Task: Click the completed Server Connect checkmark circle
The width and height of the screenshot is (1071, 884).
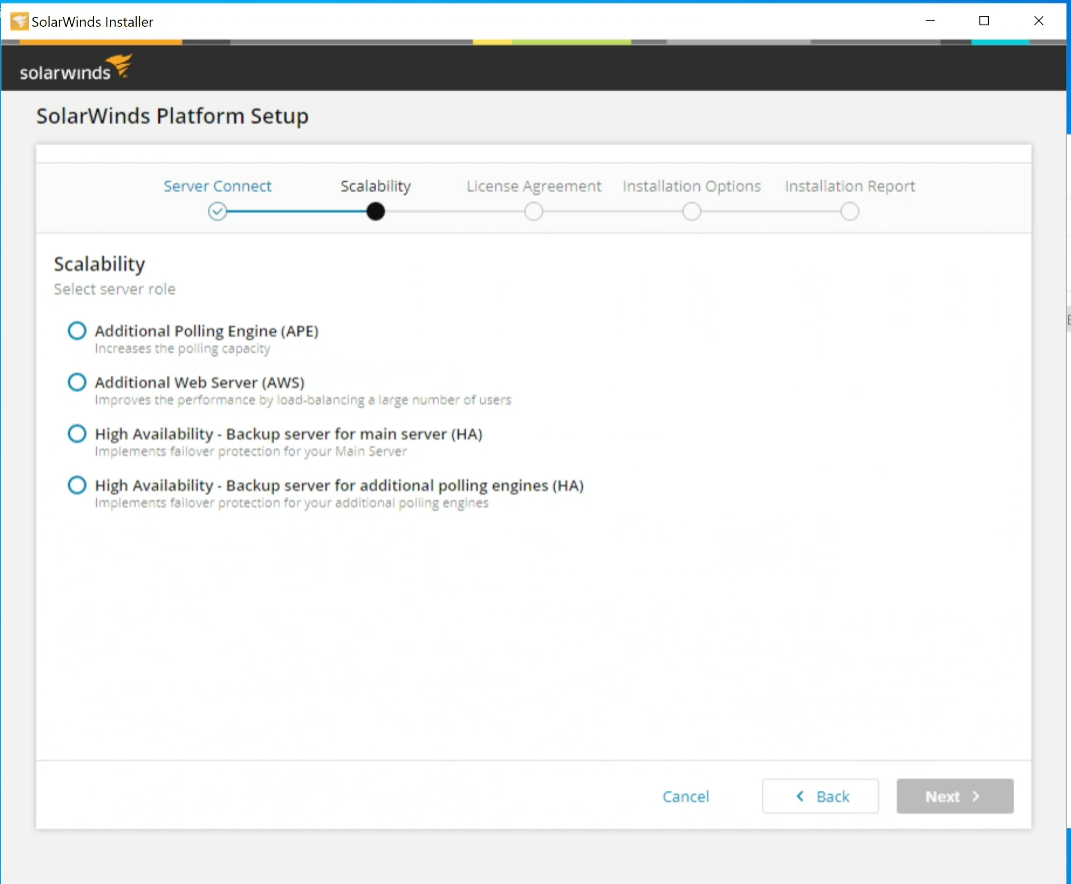Action: click(x=217, y=212)
